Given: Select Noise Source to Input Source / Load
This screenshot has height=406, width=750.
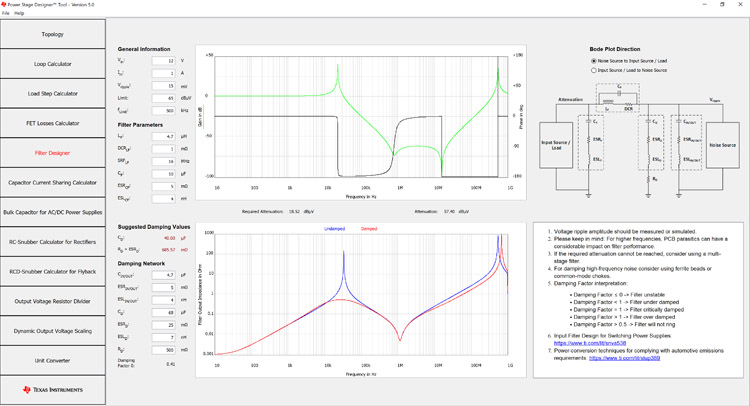Looking at the screenshot, I should pos(629,61).
